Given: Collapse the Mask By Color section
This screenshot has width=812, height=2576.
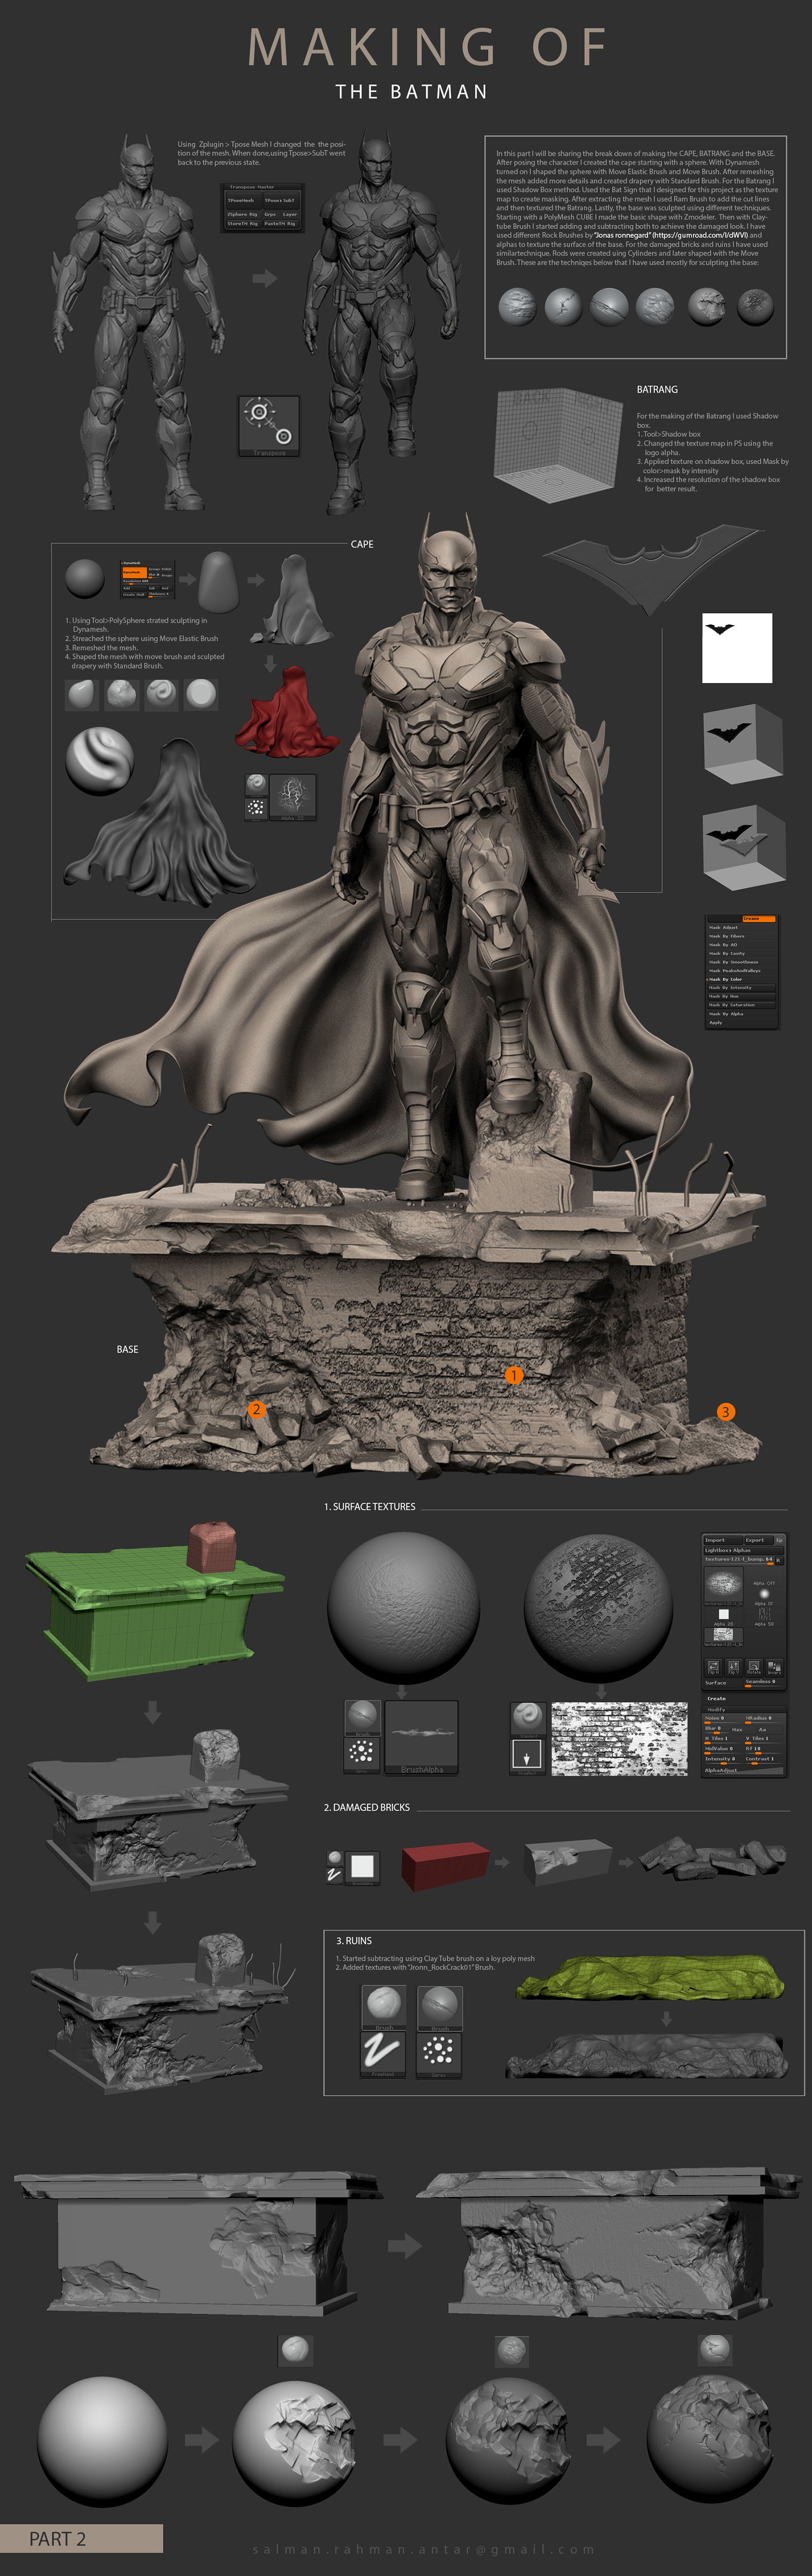Looking at the screenshot, I should (742, 980).
